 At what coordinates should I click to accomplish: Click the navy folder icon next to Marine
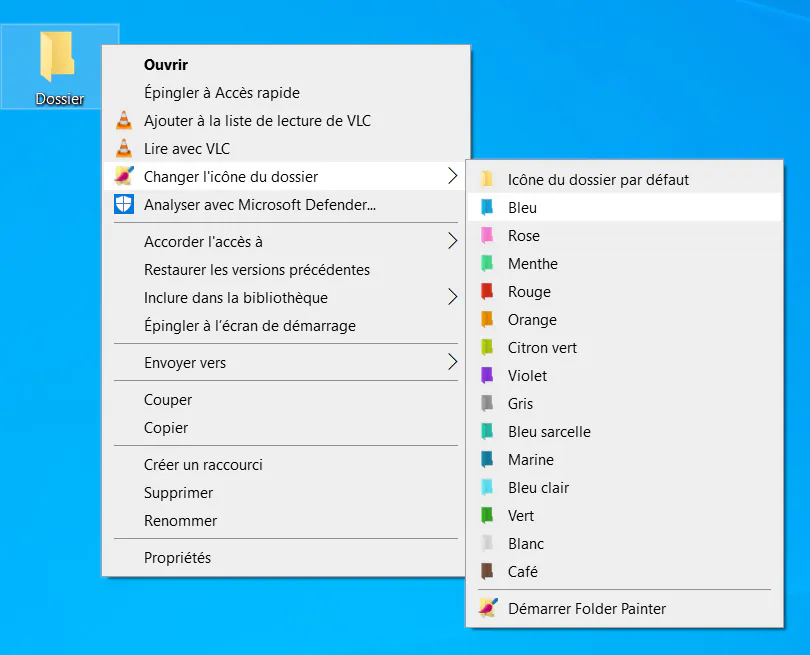coord(487,459)
